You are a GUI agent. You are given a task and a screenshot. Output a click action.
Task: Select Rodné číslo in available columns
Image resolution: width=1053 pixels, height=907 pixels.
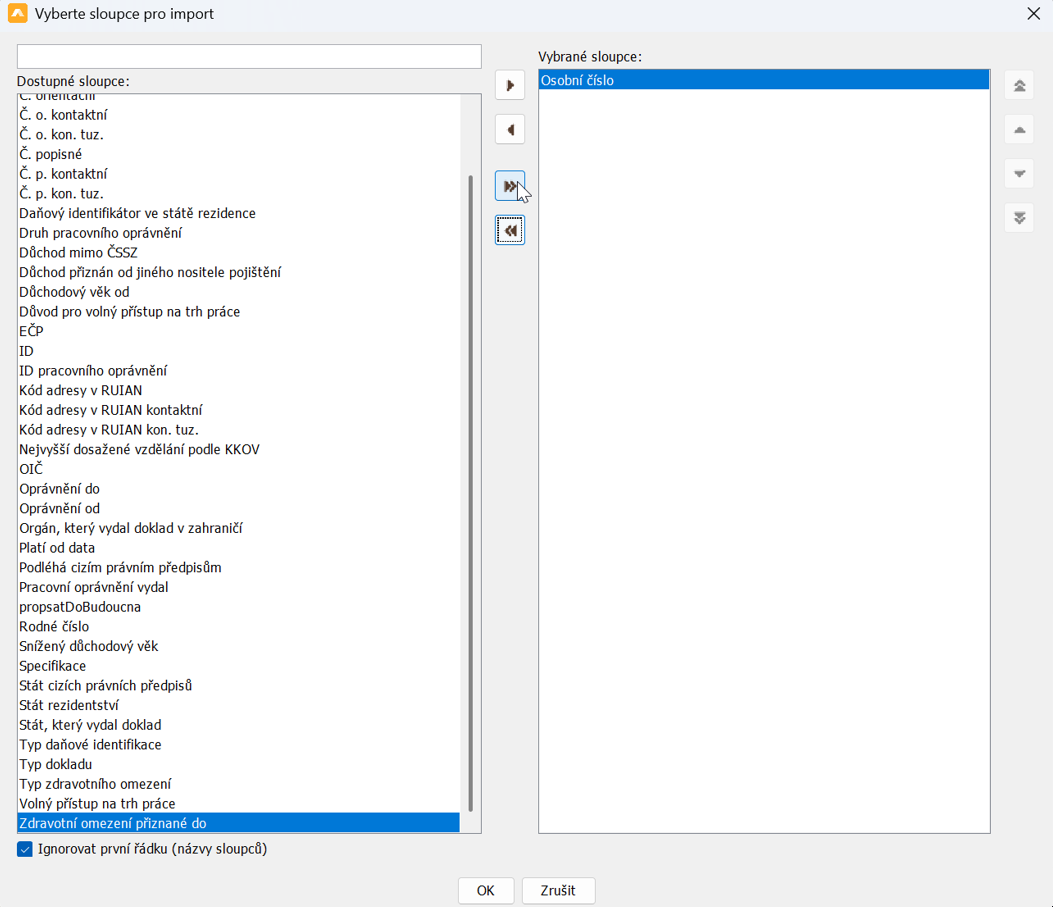click(54, 626)
